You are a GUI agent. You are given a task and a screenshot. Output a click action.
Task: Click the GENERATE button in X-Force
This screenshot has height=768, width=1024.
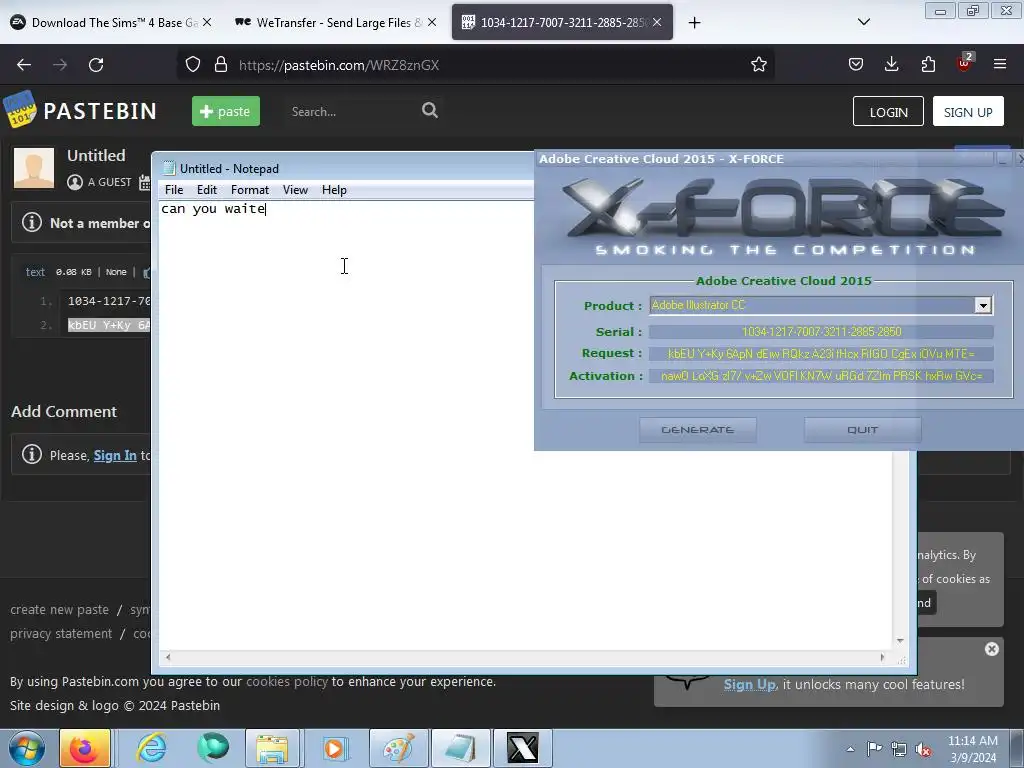697,430
